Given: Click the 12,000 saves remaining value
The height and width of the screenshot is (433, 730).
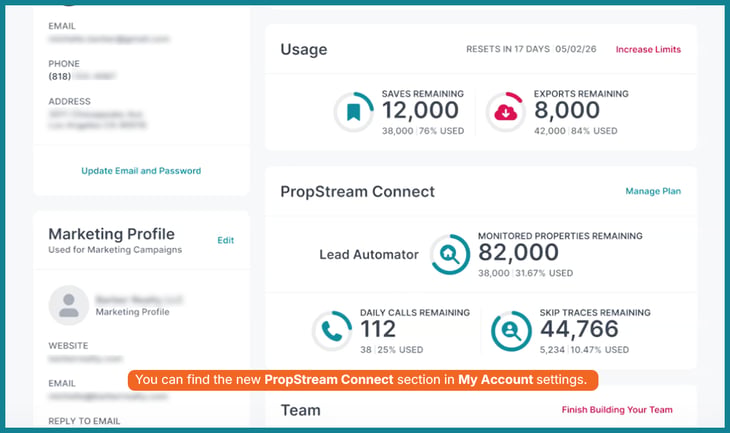Looking at the screenshot, I should pyautogui.click(x=420, y=110).
